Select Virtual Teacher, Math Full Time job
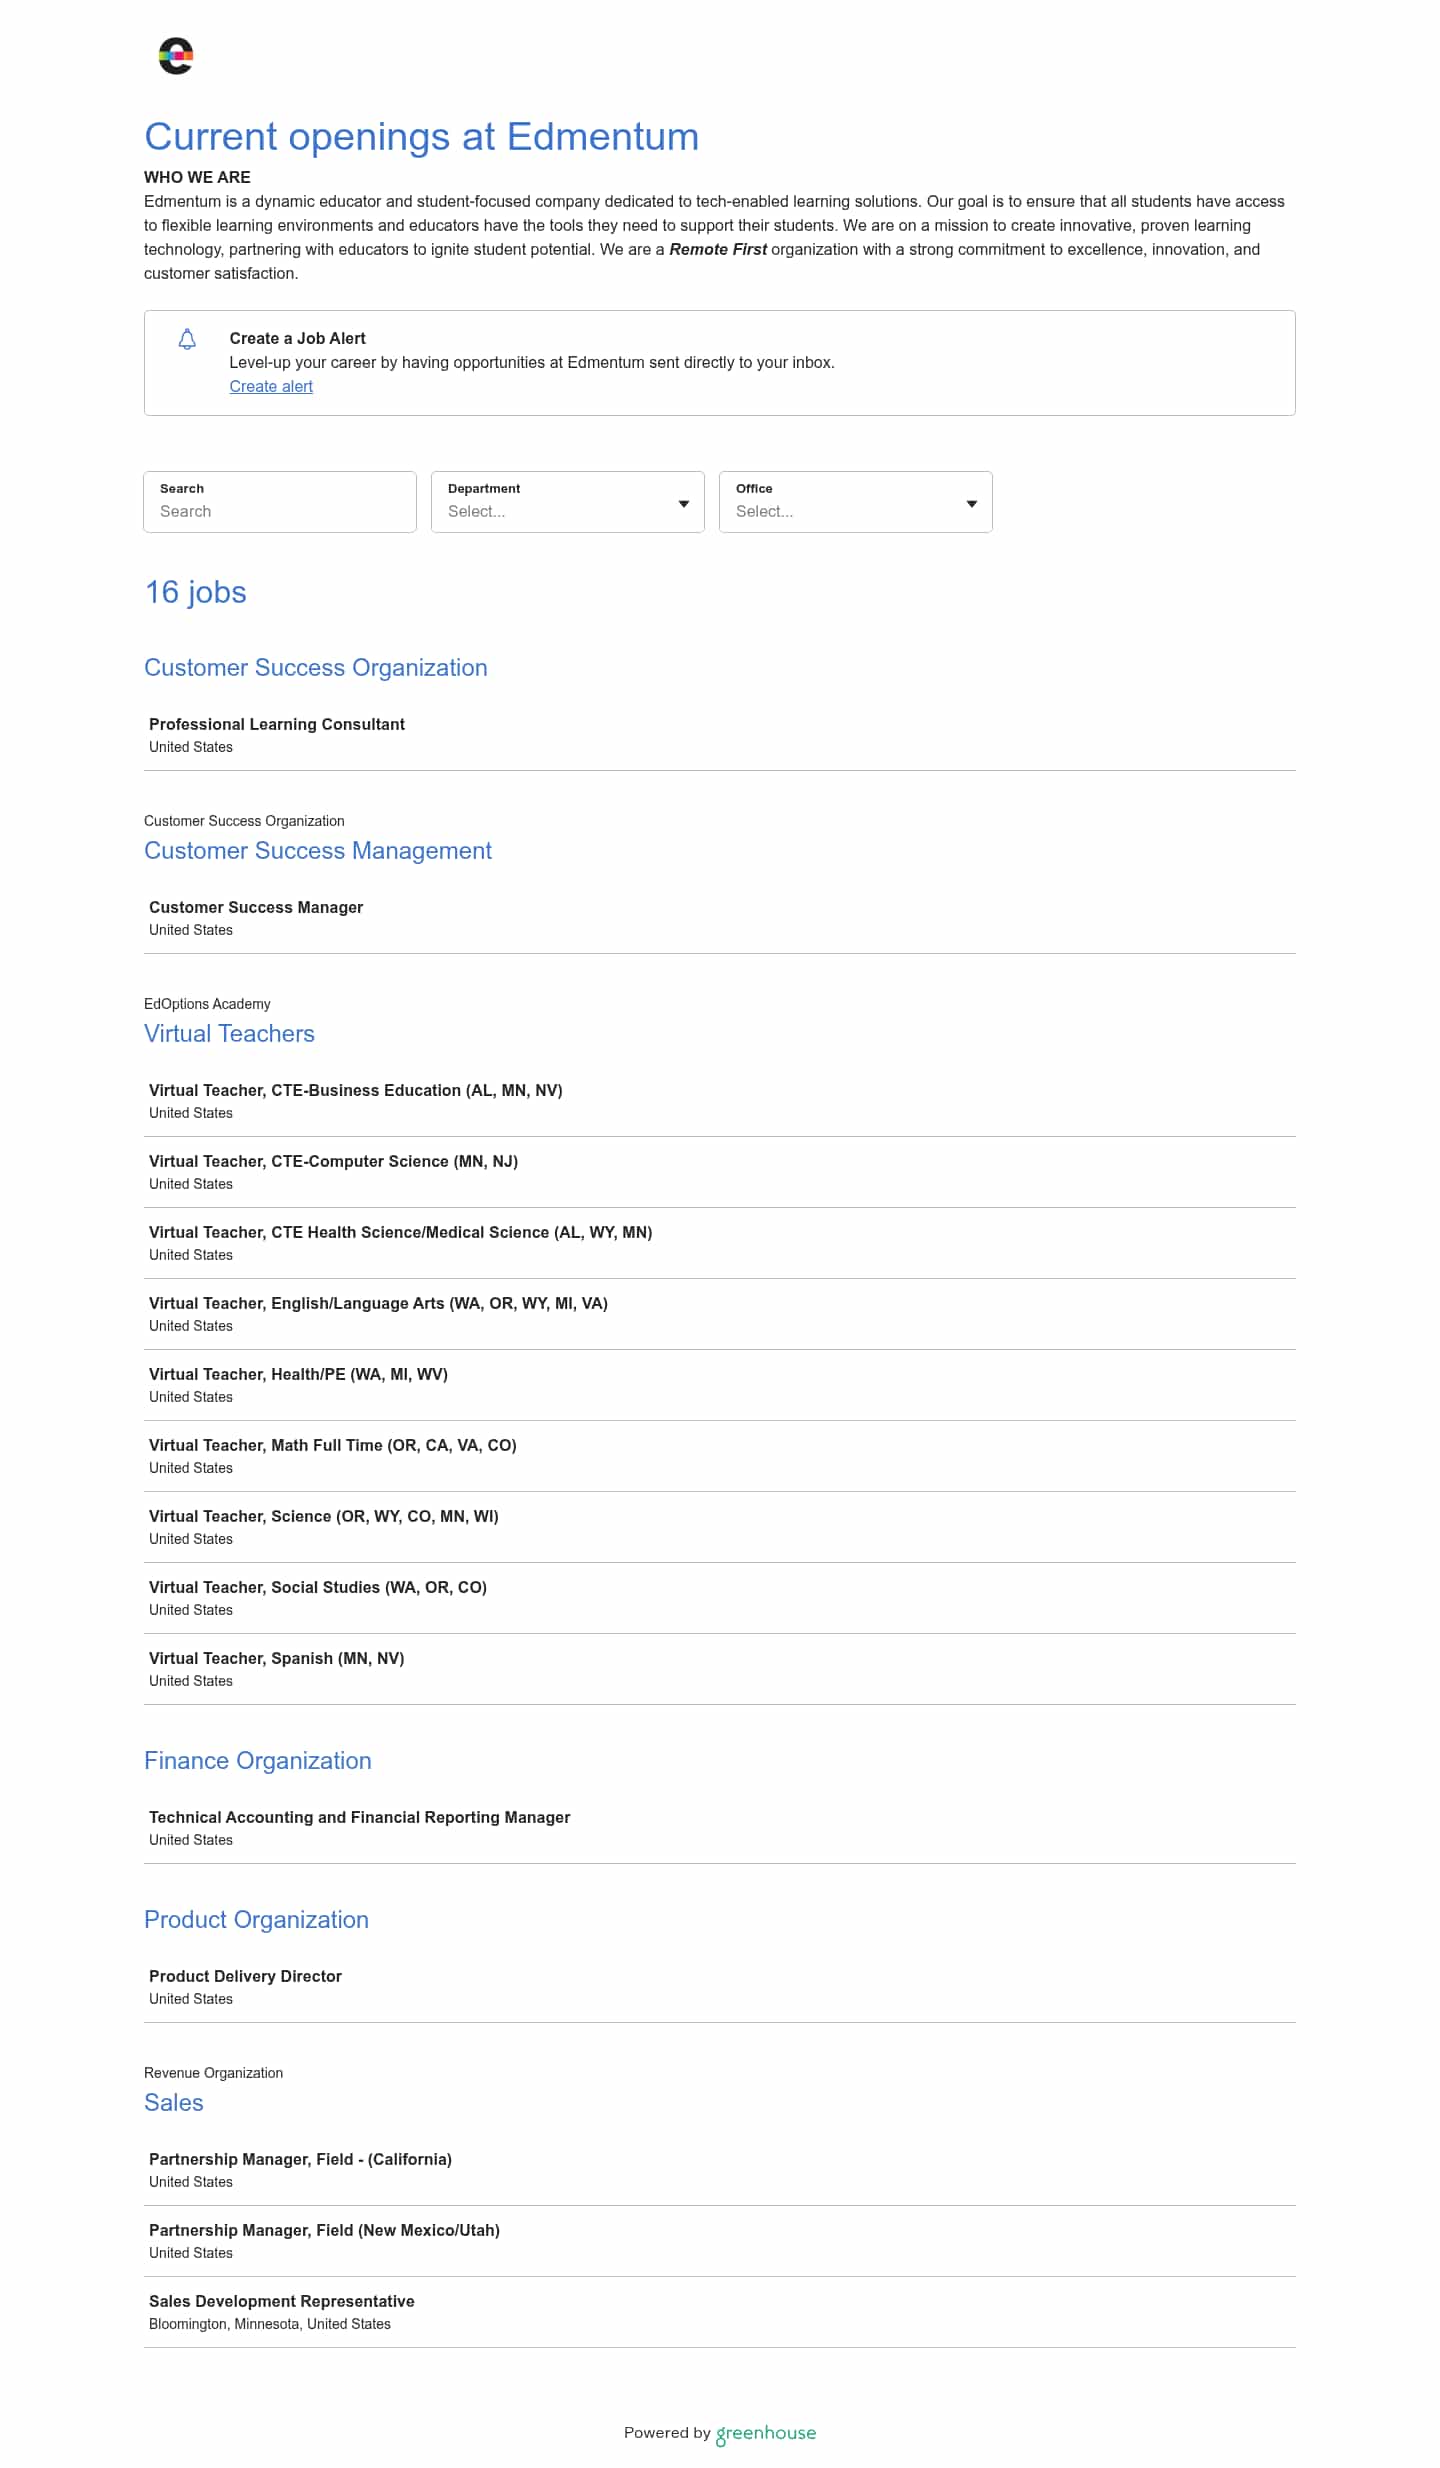The height and width of the screenshot is (2468, 1440). pos(720,1456)
